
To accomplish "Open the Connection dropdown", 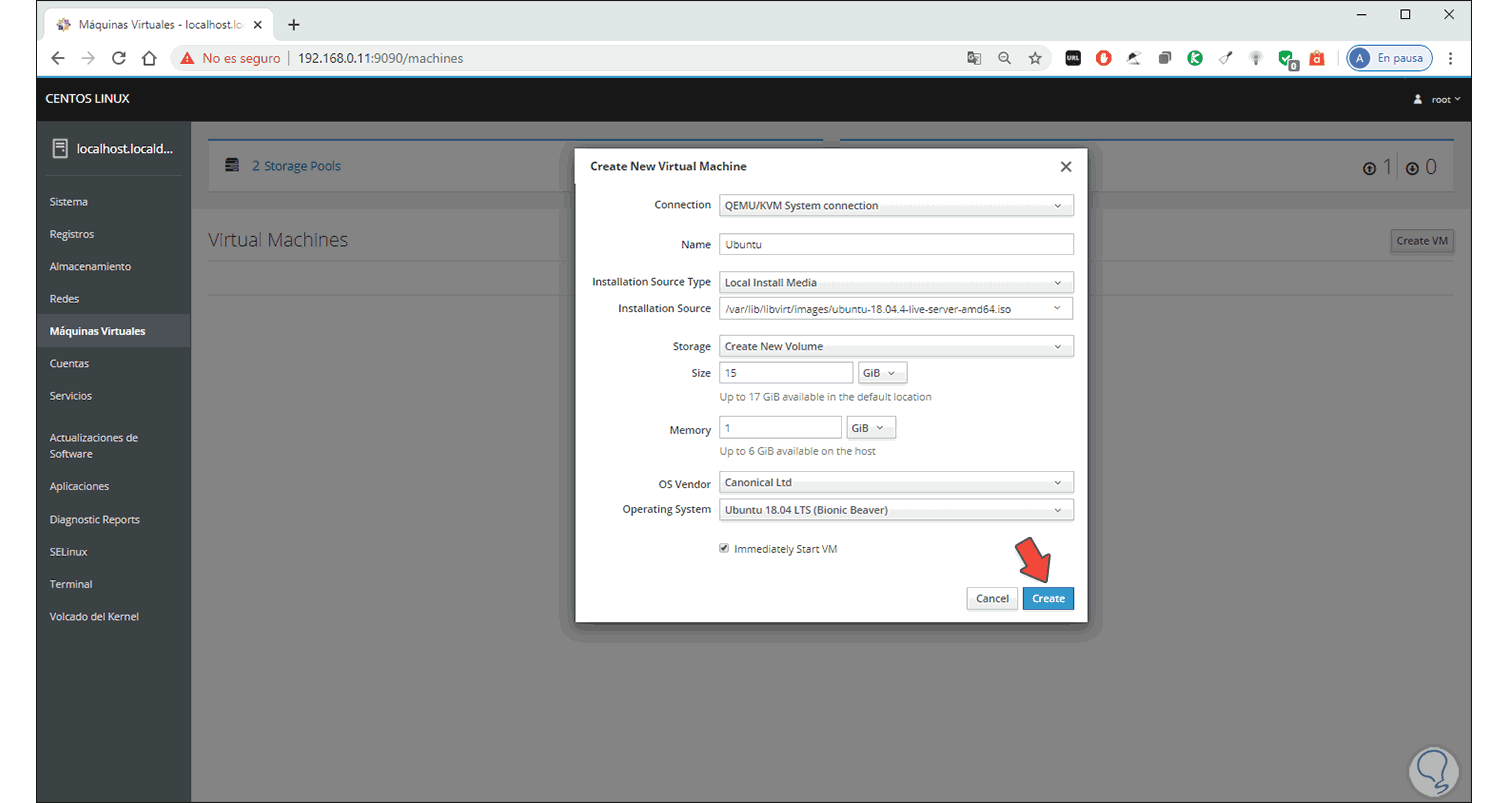I will point(896,206).
